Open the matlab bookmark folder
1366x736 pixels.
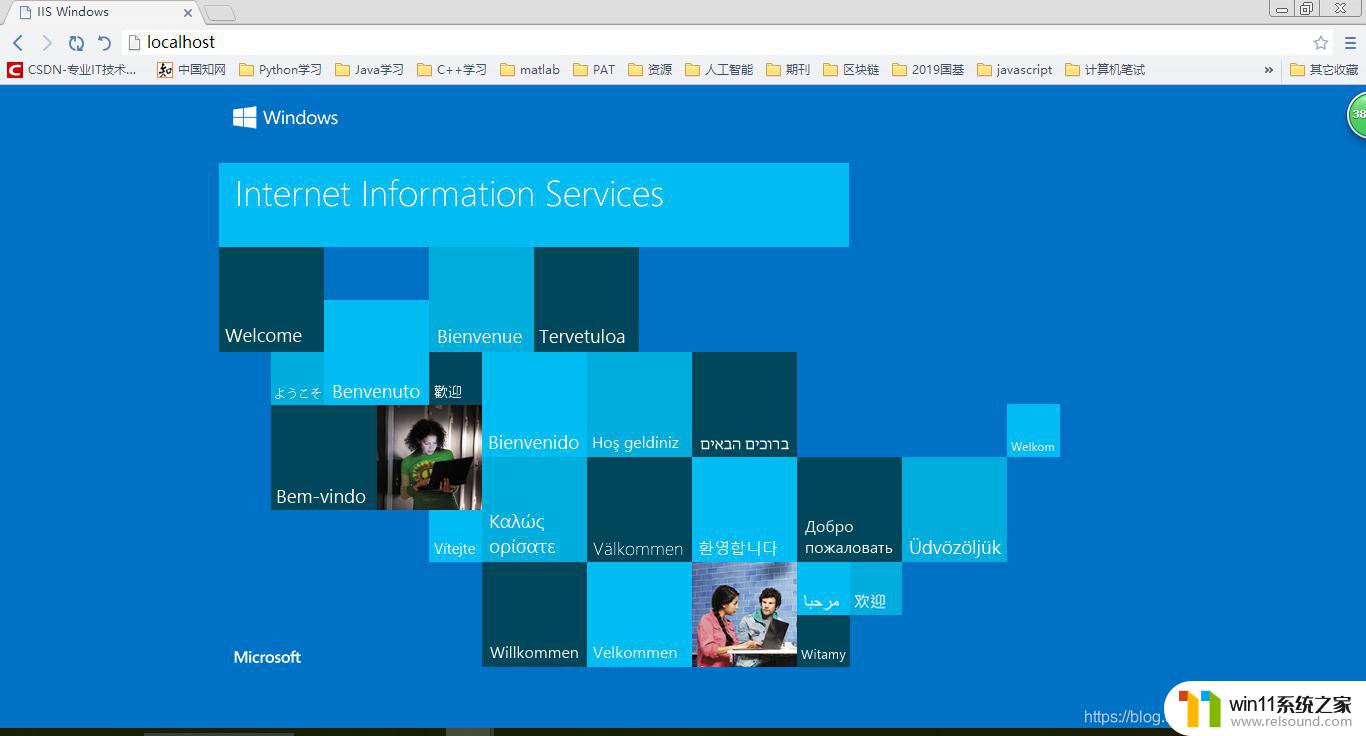click(x=530, y=70)
